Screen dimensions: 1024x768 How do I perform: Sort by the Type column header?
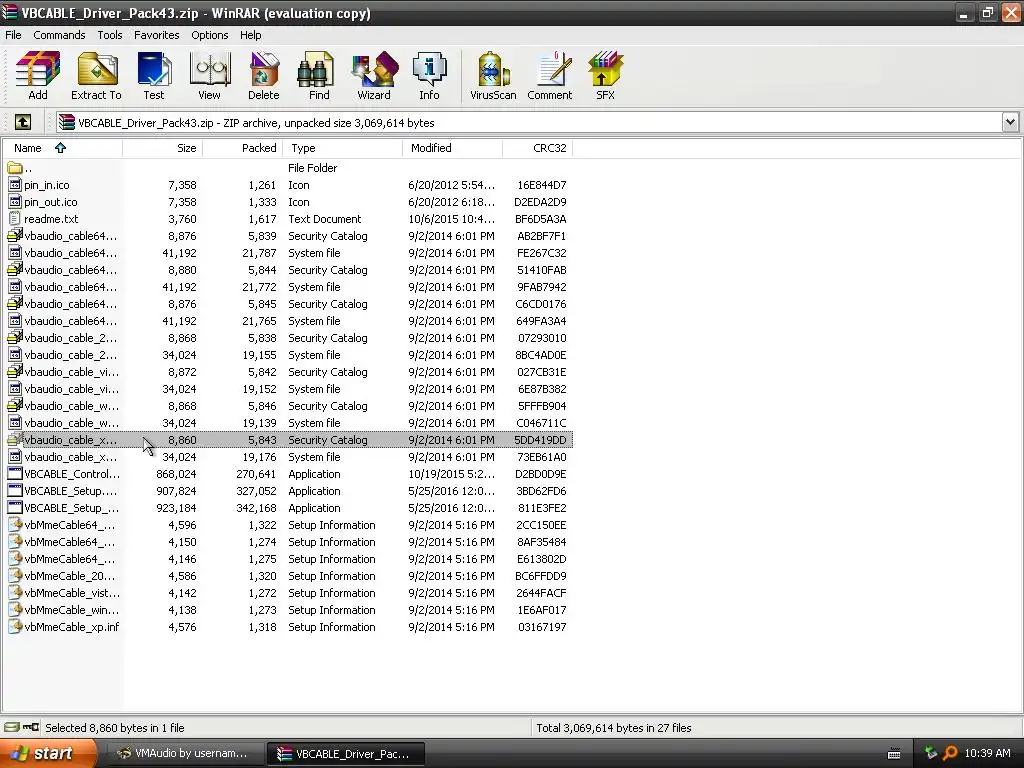[x=342, y=148]
